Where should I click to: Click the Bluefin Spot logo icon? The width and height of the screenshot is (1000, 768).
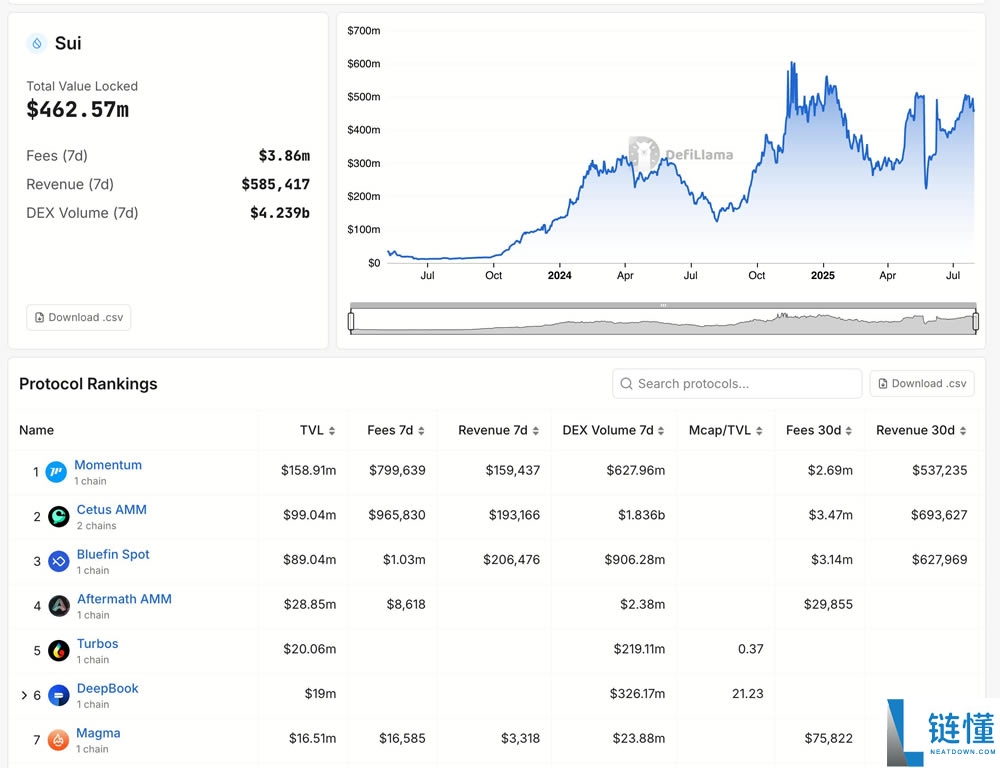pyautogui.click(x=58, y=561)
